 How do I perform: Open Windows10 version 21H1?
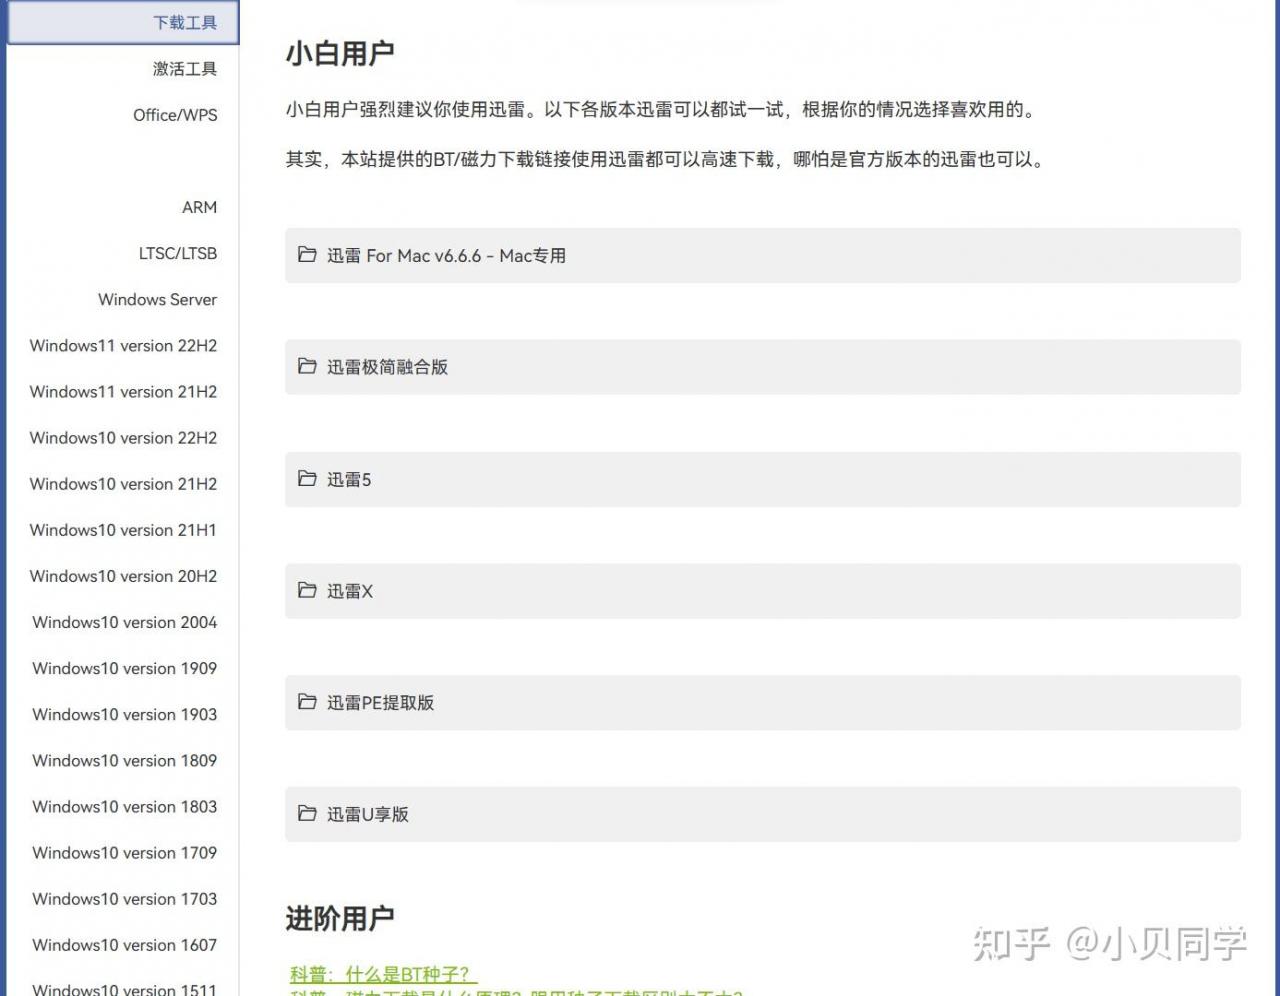tap(123, 529)
